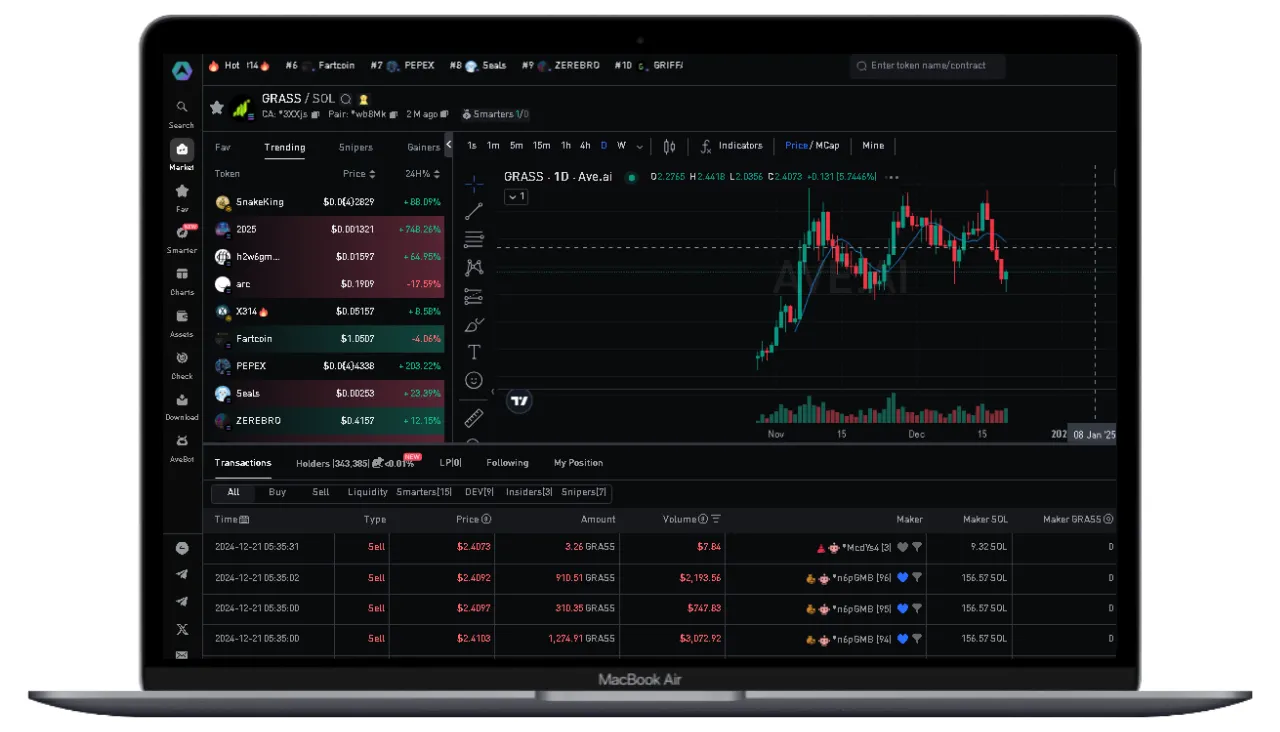Open the Holders tab
This screenshot has width=1280, height=732.
click(355, 463)
